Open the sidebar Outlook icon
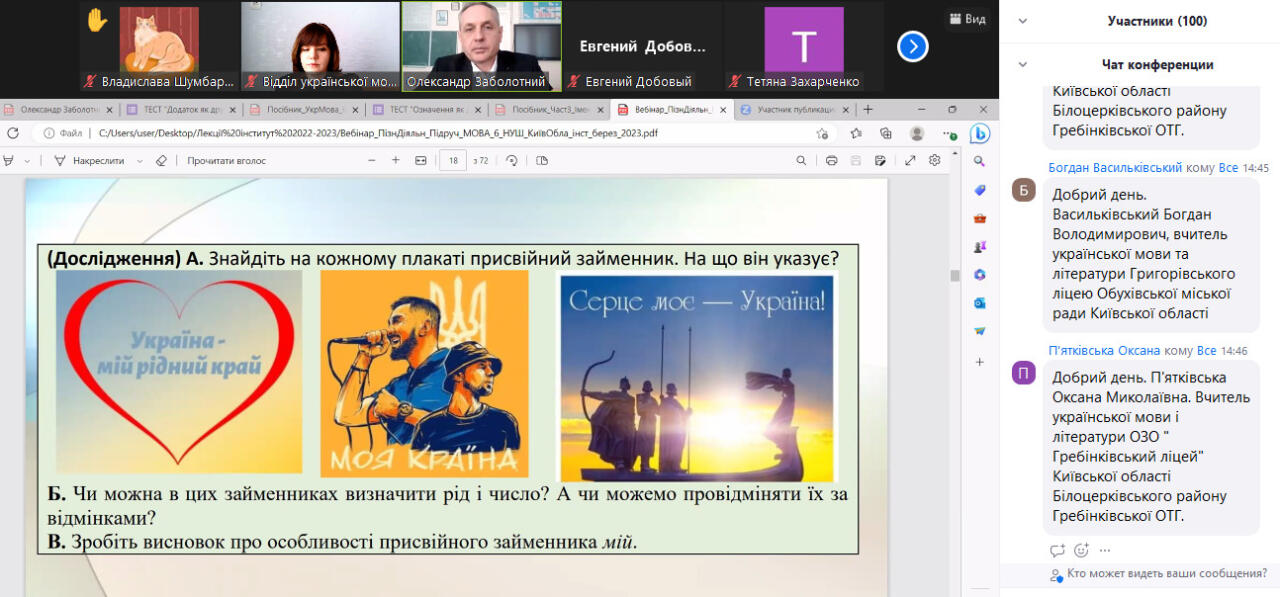1280x597 pixels. point(980,302)
